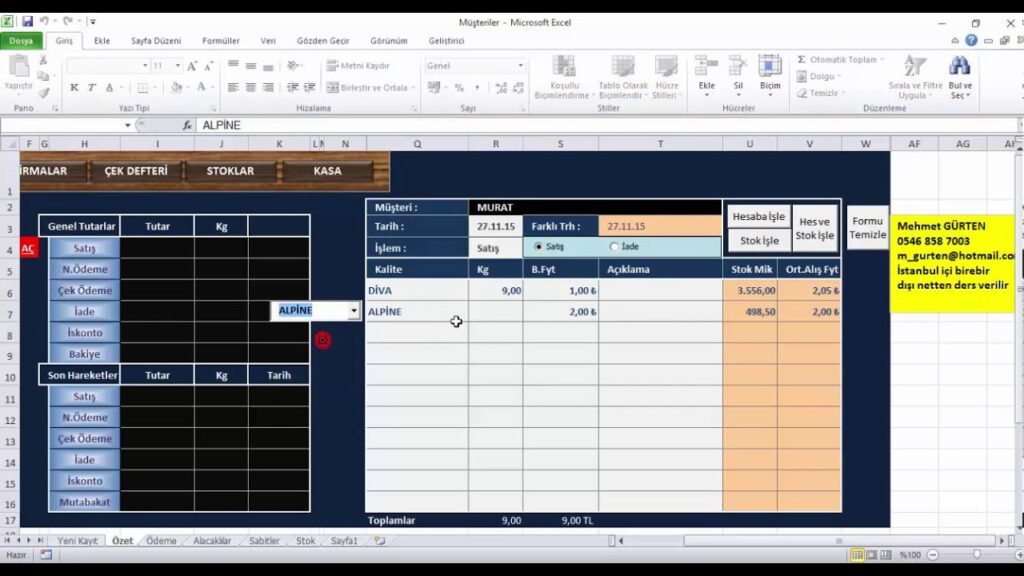Click the Save icon in quick access toolbar

point(27,21)
